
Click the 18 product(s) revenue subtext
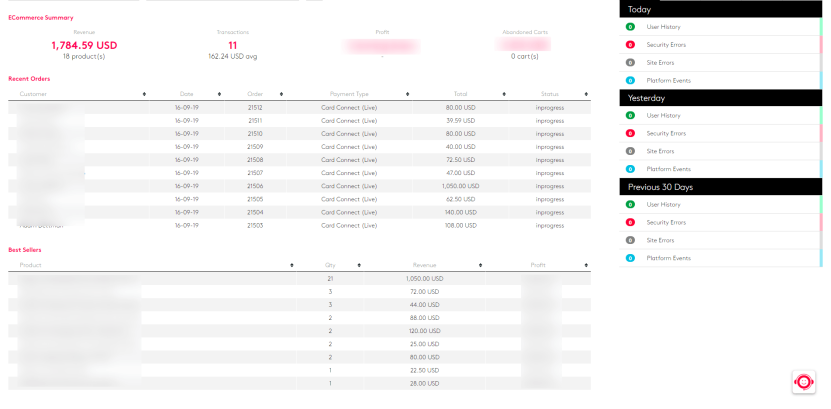(x=84, y=56)
